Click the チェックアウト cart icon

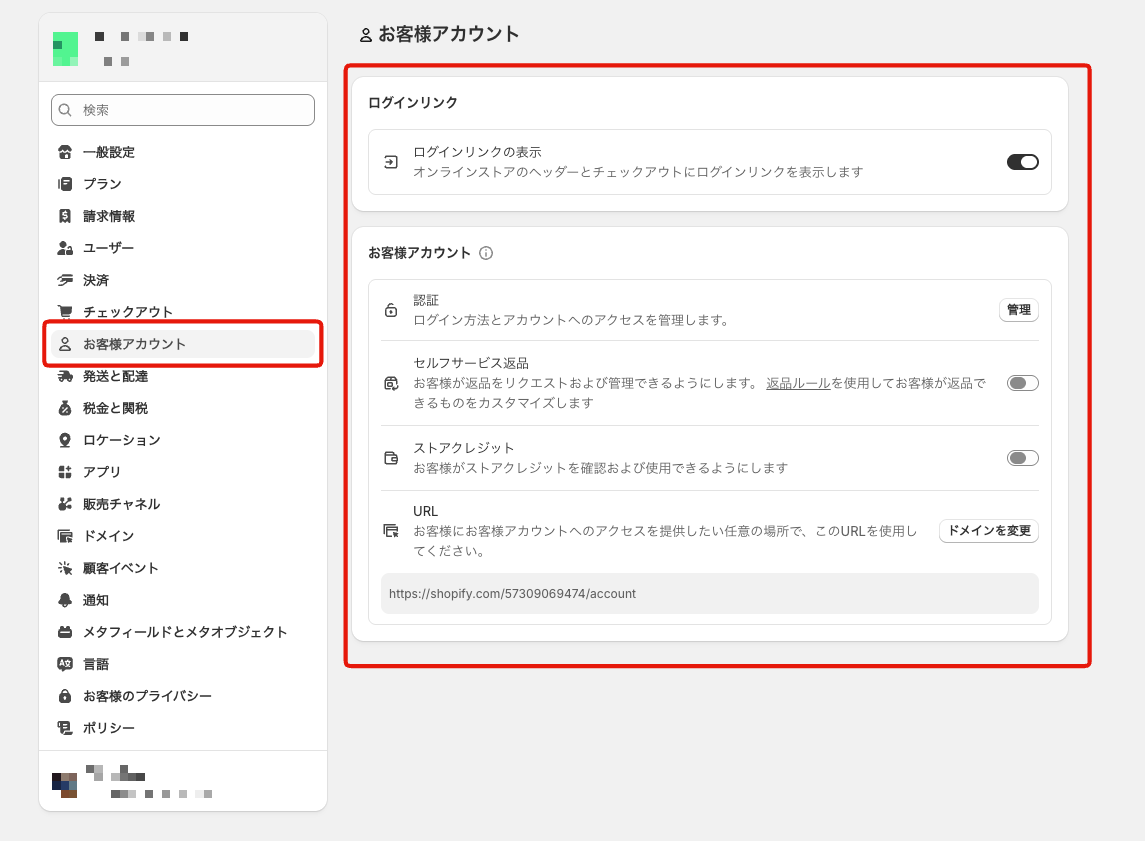click(x=65, y=311)
